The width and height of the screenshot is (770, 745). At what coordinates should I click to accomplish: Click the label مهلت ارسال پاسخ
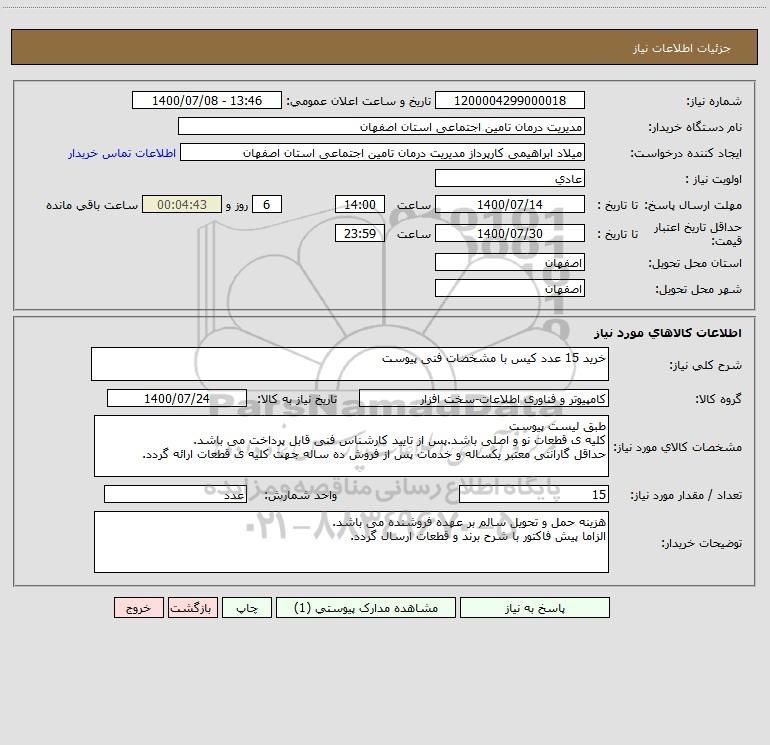point(693,205)
